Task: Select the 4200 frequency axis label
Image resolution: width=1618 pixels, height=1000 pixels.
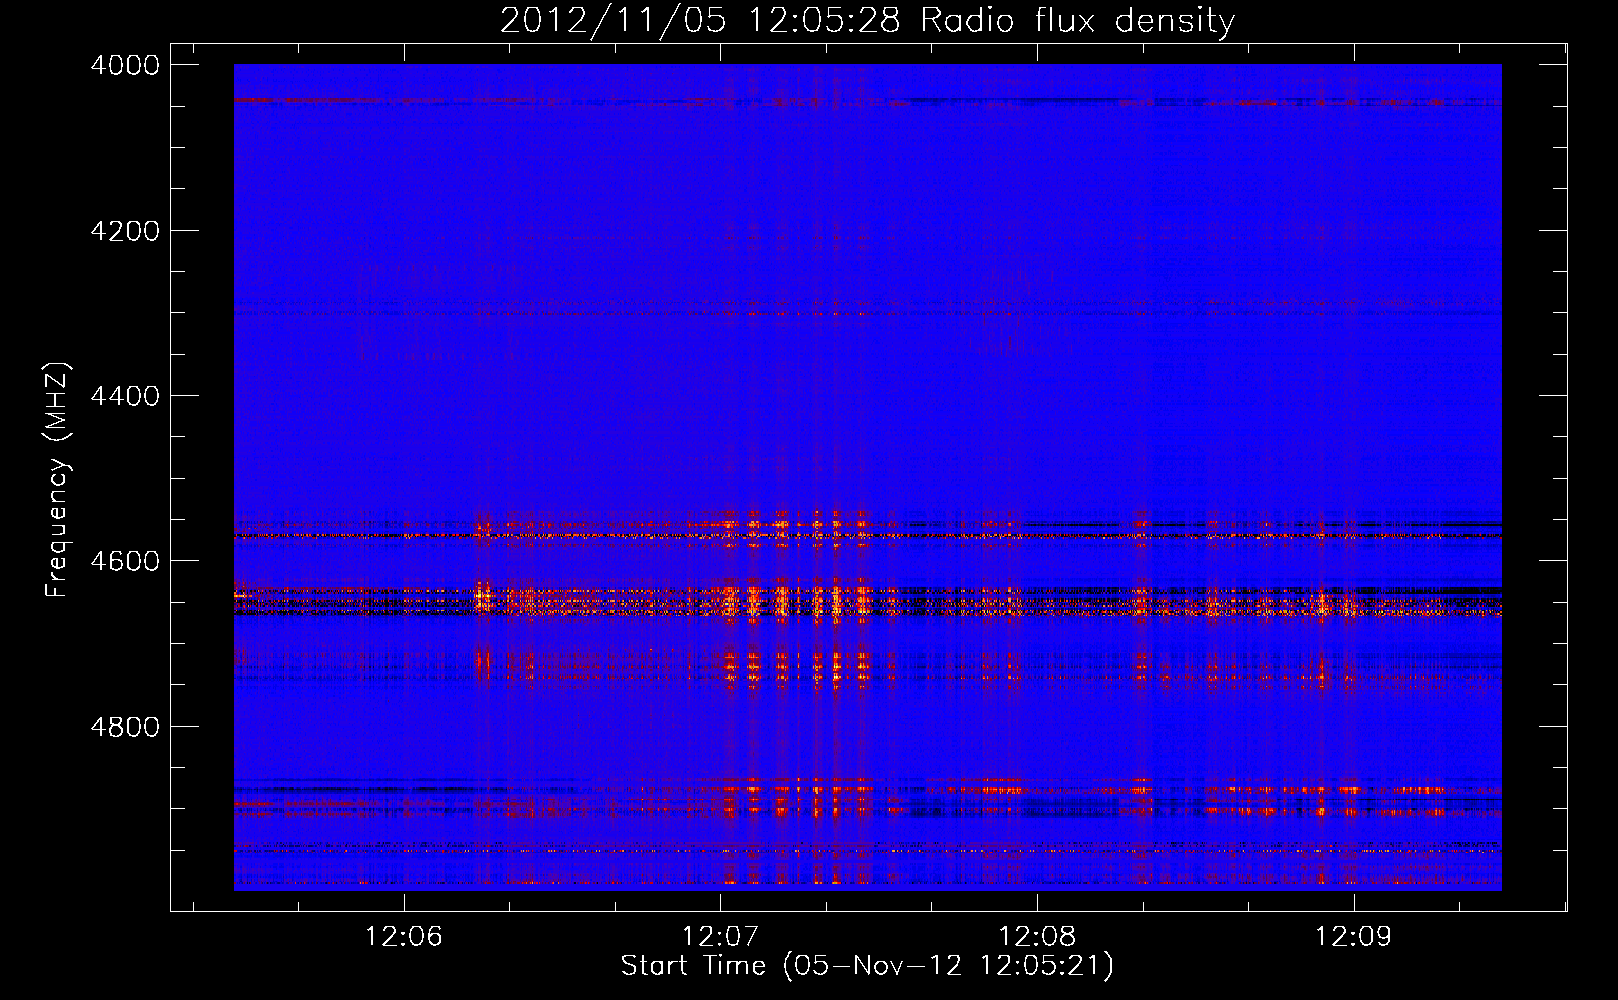Action: coord(125,231)
